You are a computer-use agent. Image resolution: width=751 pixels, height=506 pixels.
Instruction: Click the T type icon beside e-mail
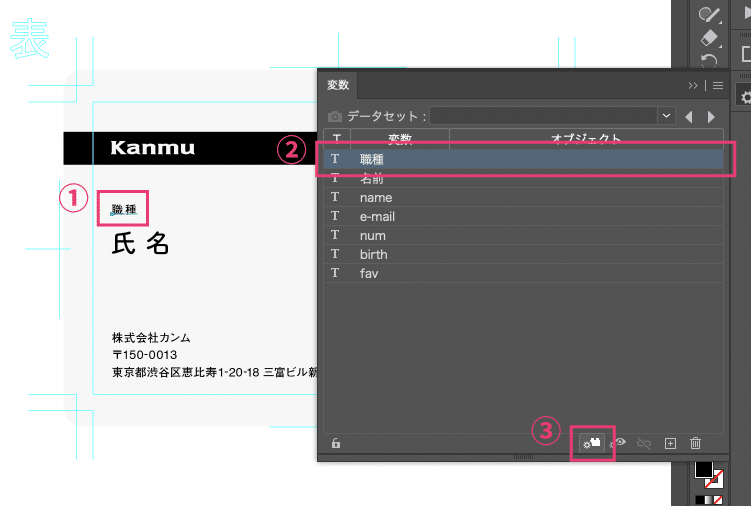click(335, 216)
